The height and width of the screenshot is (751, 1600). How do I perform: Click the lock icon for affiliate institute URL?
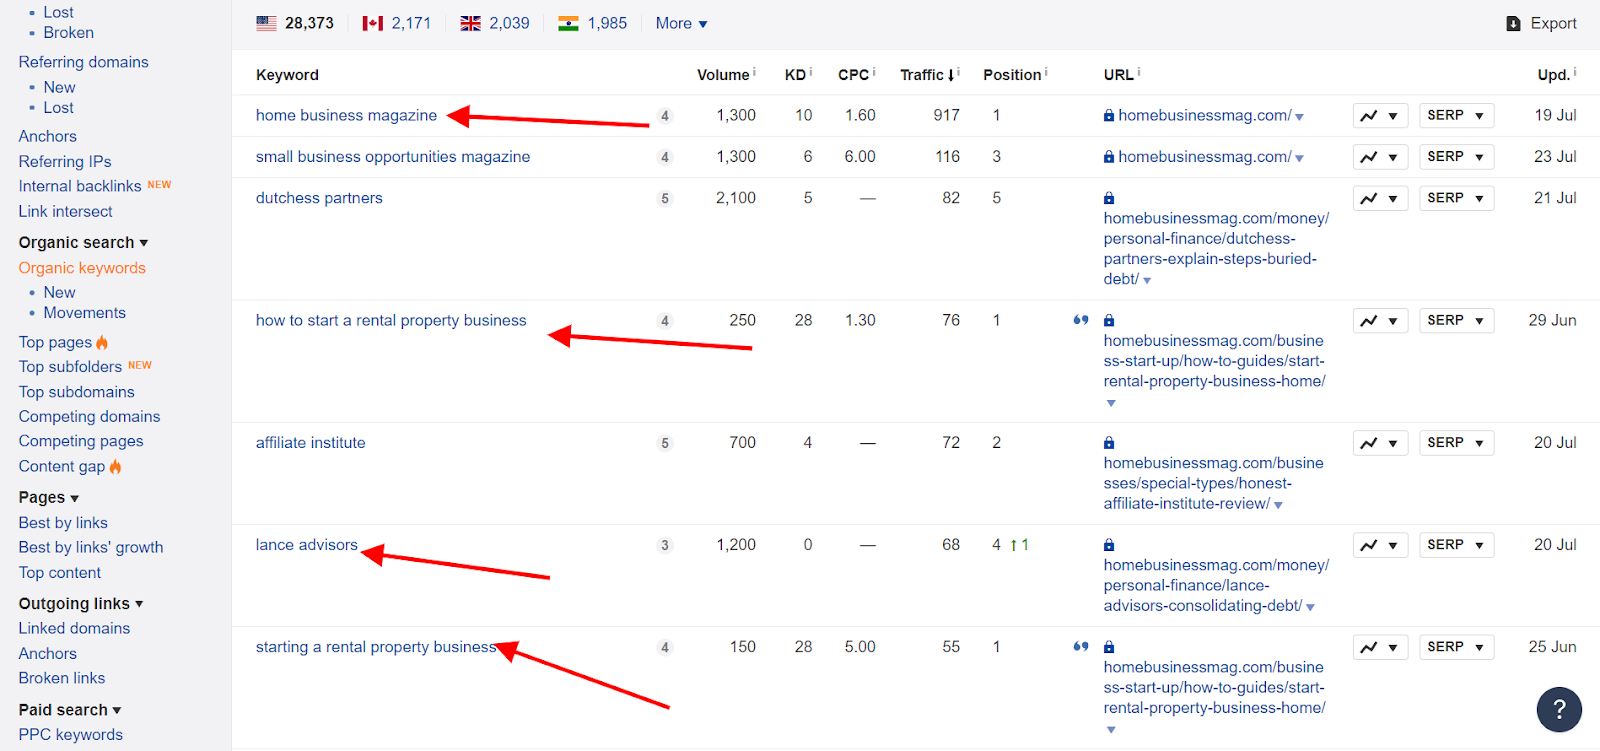pos(1109,443)
